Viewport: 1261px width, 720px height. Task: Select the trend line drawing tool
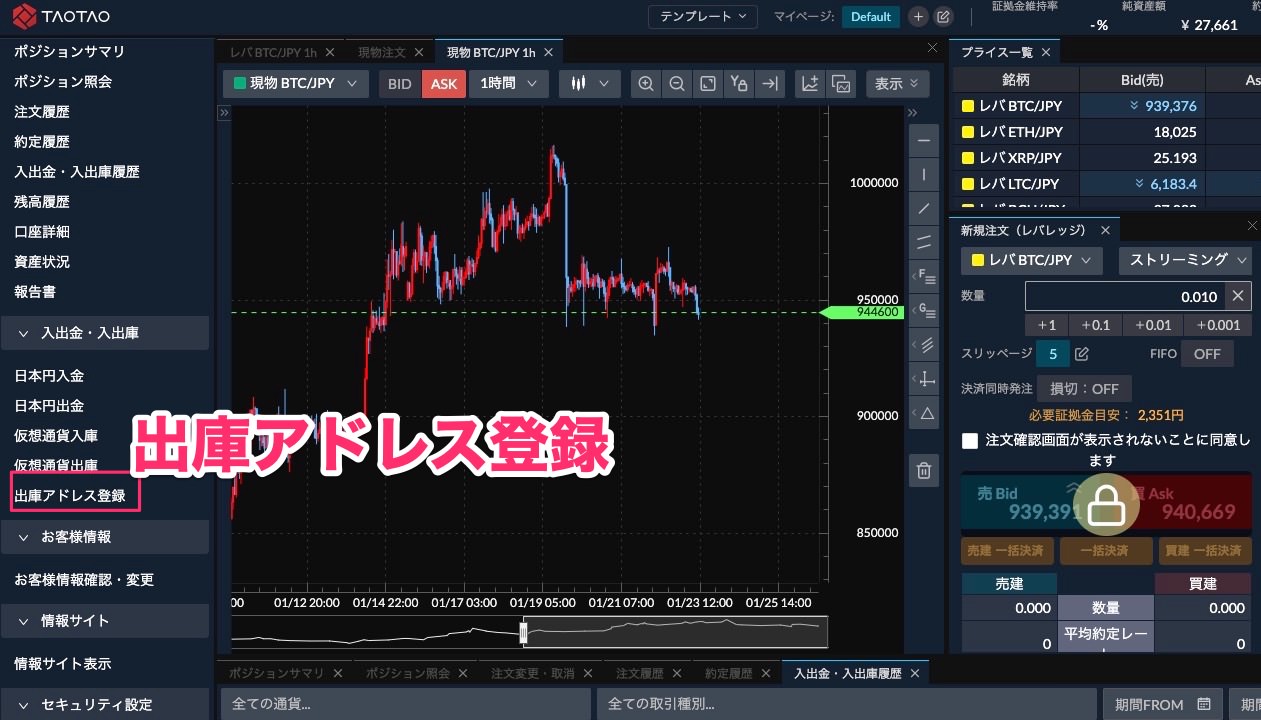pyautogui.click(x=923, y=208)
